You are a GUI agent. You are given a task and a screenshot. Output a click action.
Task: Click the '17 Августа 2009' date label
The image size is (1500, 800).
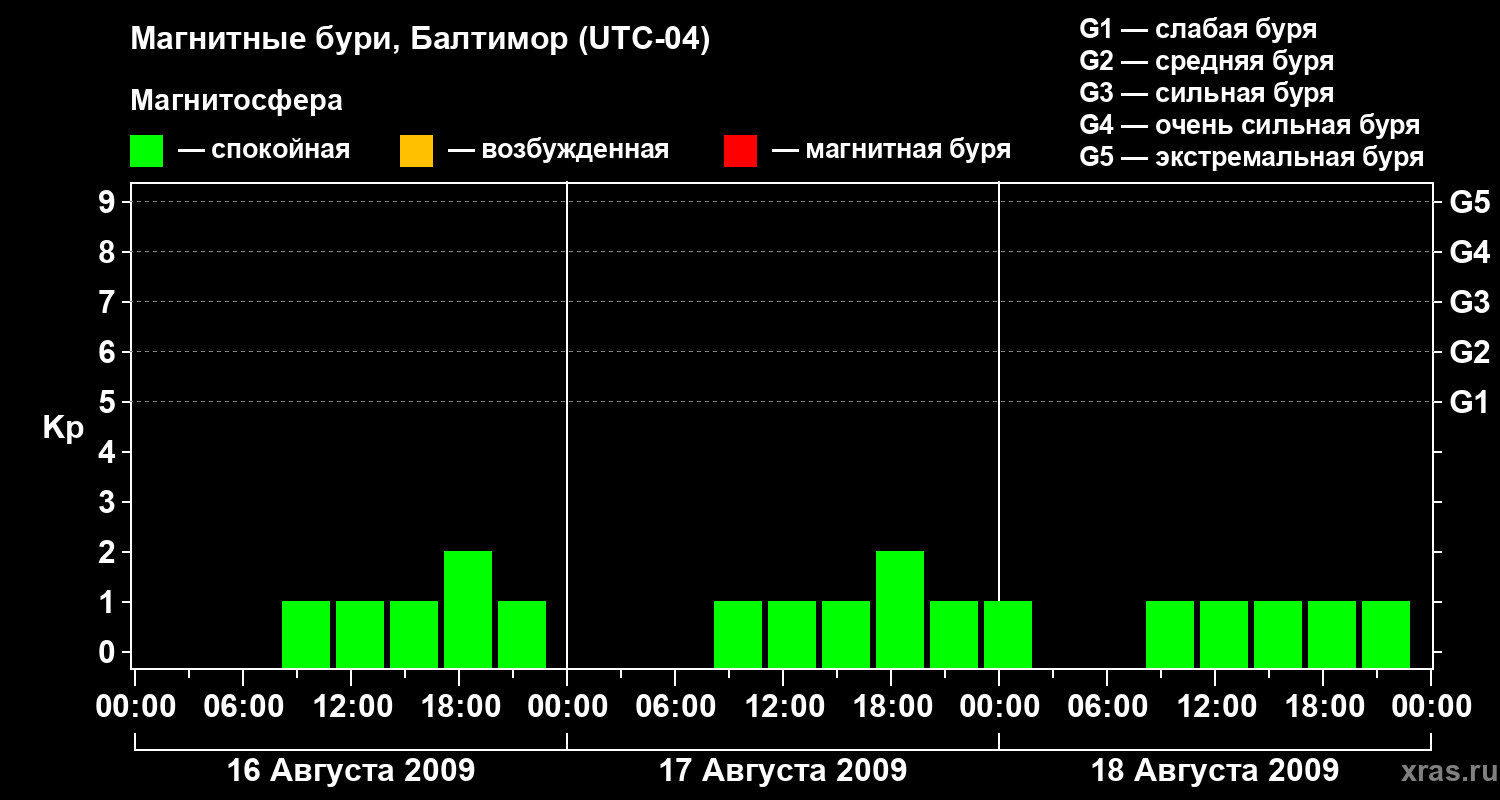point(783,770)
